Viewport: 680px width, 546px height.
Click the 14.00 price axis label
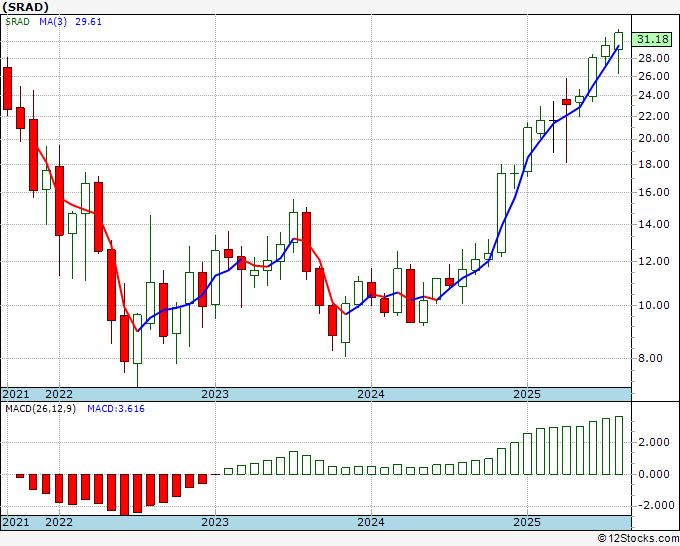[x=654, y=224]
